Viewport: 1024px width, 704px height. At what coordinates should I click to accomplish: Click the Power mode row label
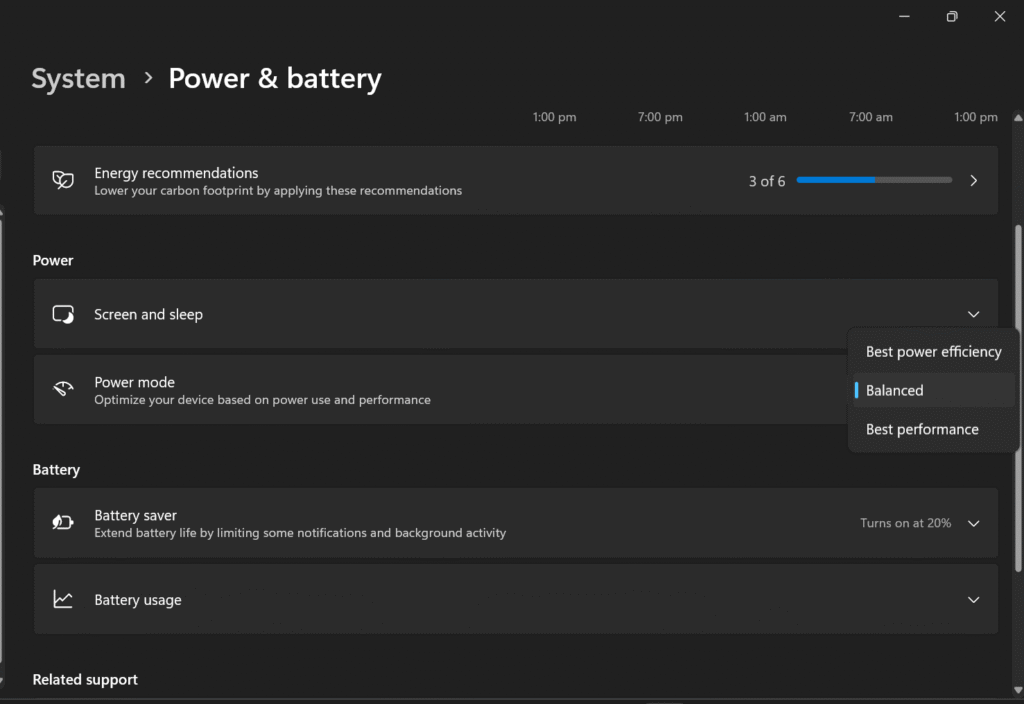coord(134,382)
